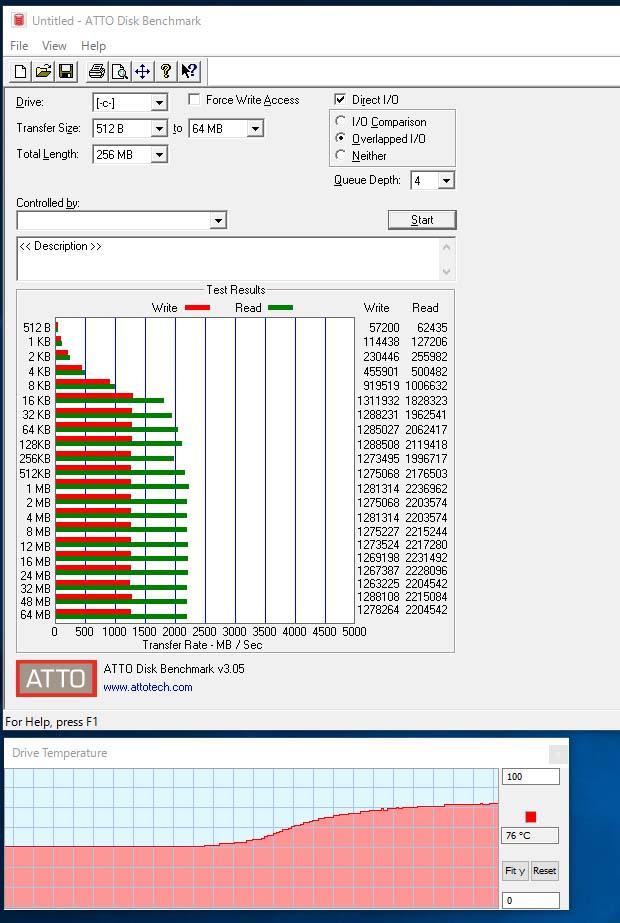The height and width of the screenshot is (923, 620).
Task: Click the Print Preview toolbar icon
Action: coord(120,72)
